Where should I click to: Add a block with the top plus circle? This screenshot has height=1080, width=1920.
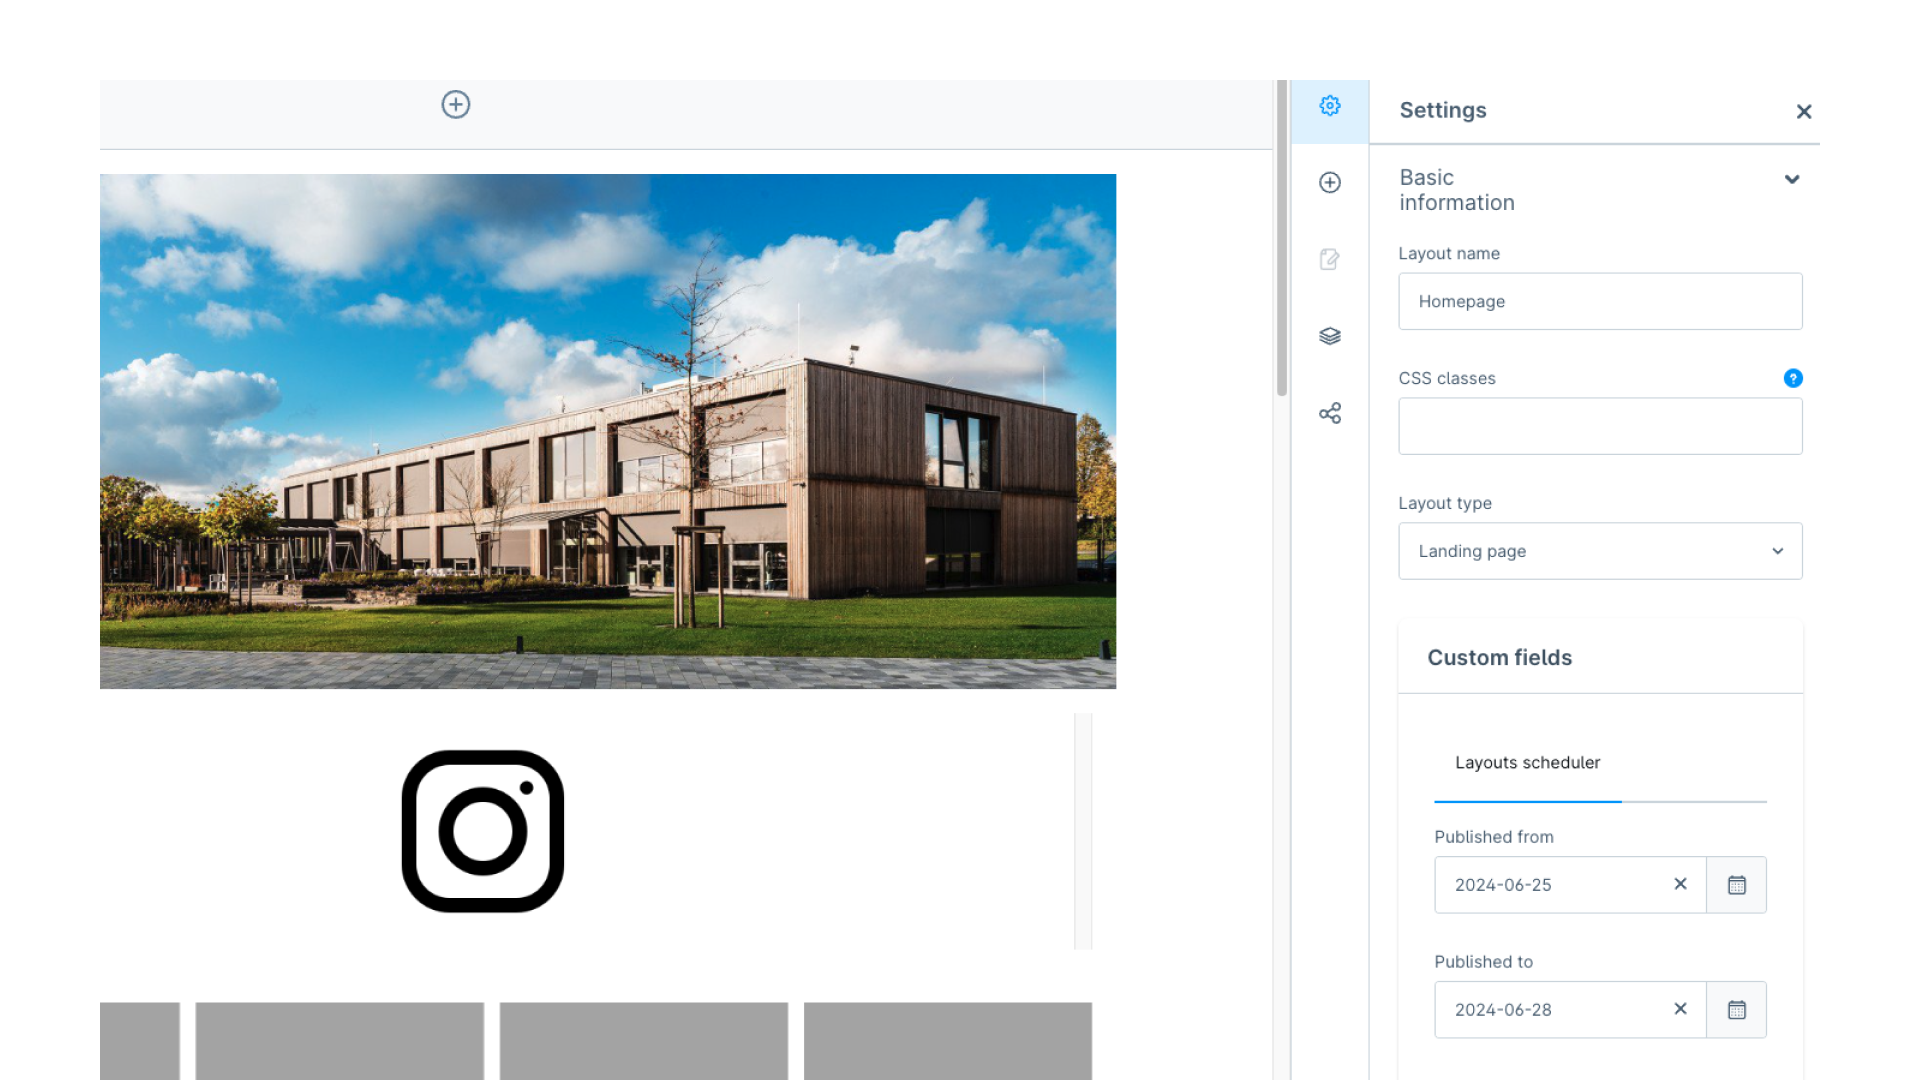456,105
